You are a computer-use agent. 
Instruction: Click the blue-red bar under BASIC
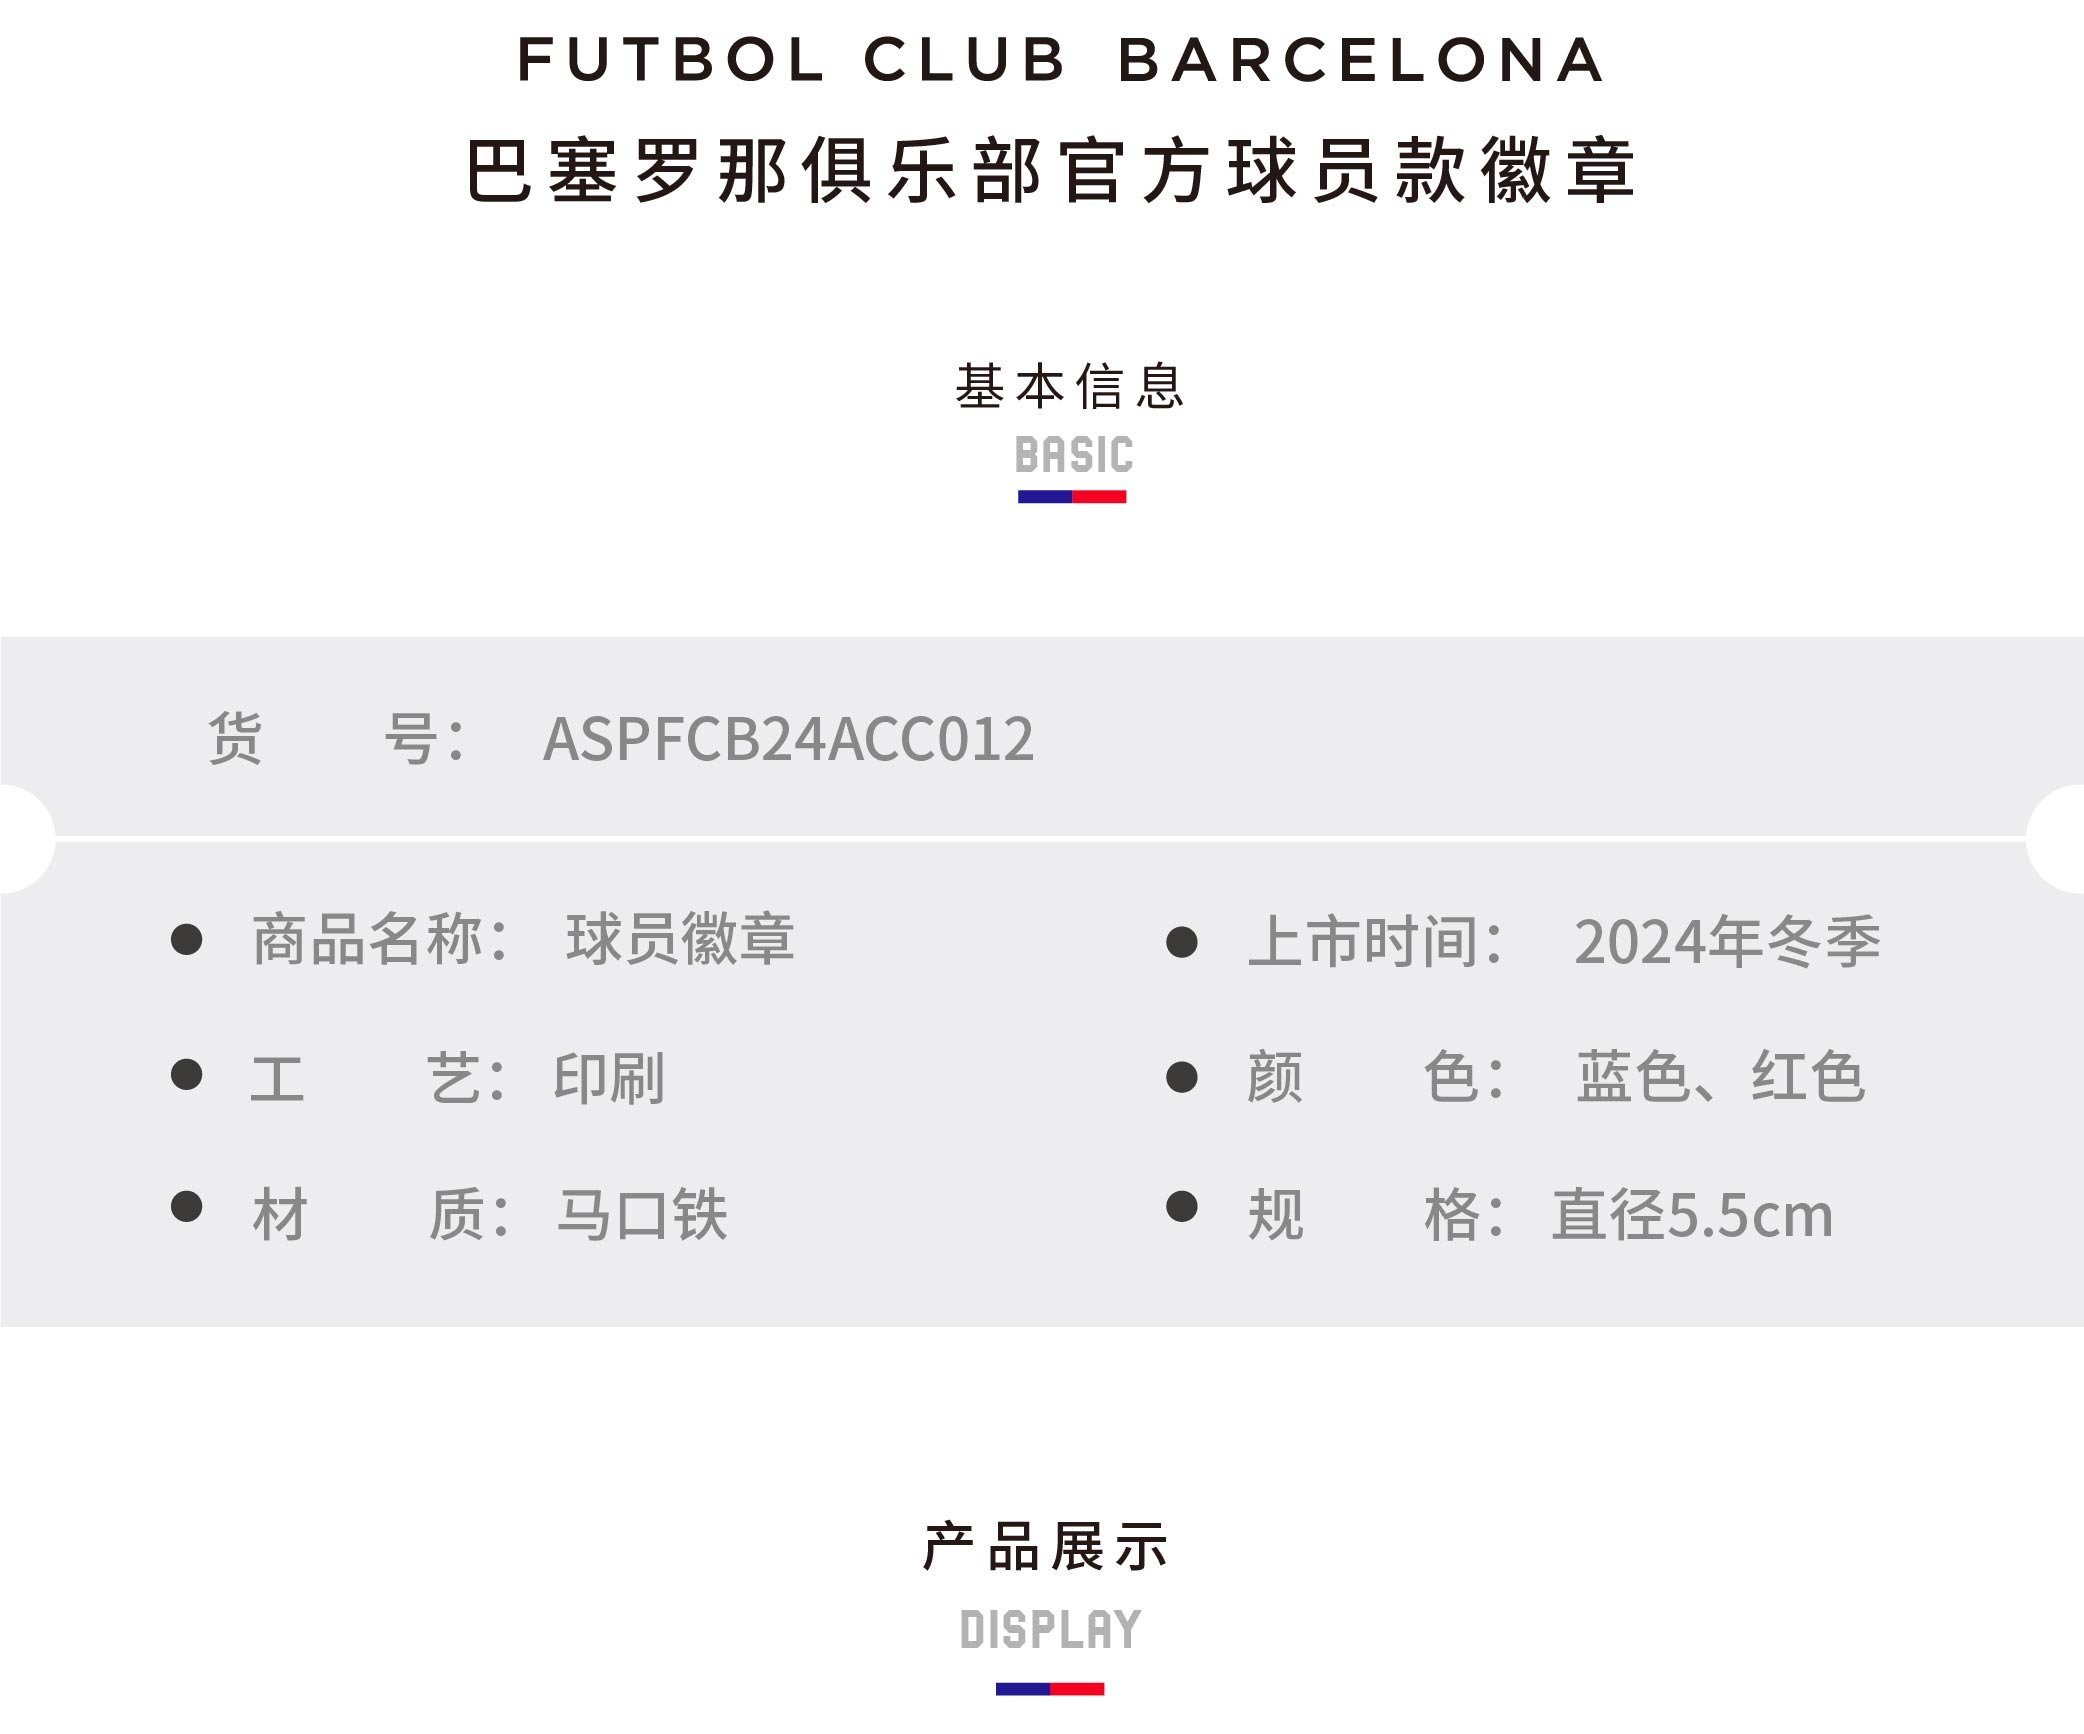pos(1072,496)
